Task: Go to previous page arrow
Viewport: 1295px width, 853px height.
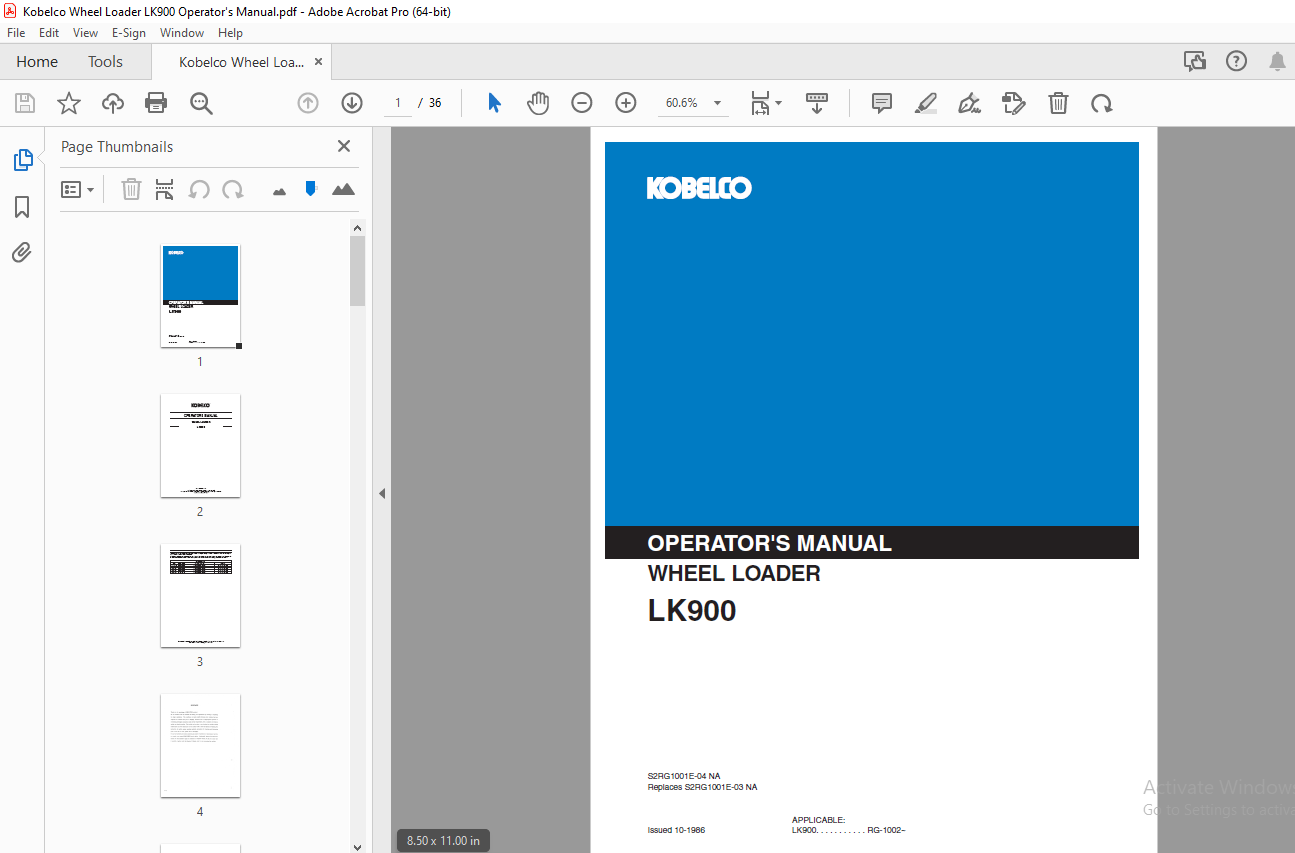Action: tap(308, 103)
